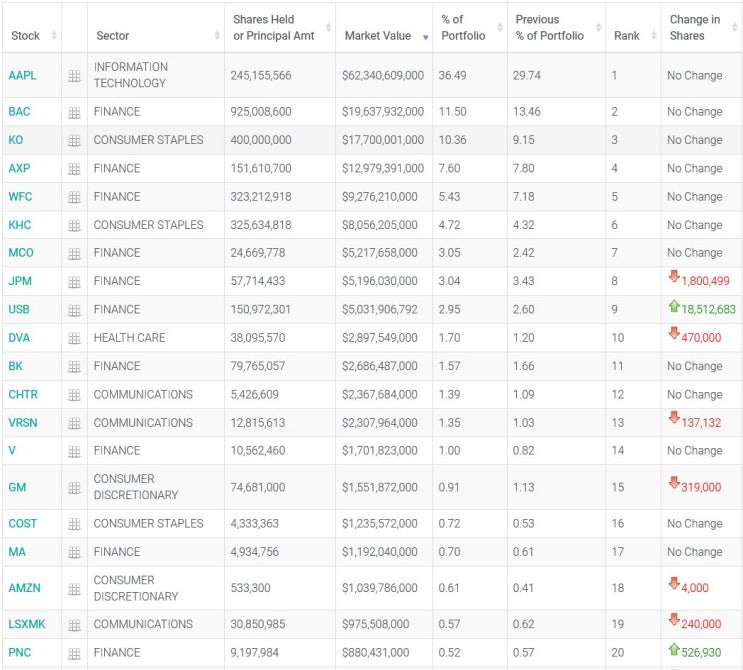Open the KO stock link
The width and height of the screenshot is (743, 670).
[16, 140]
